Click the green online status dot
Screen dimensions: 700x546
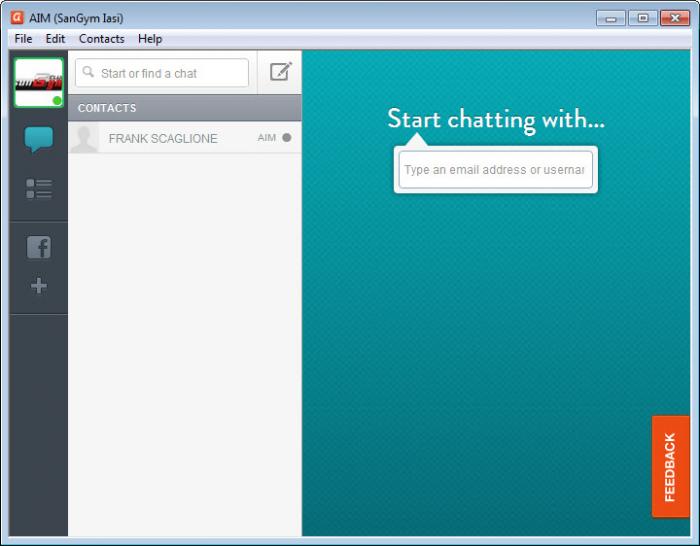click(57, 100)
